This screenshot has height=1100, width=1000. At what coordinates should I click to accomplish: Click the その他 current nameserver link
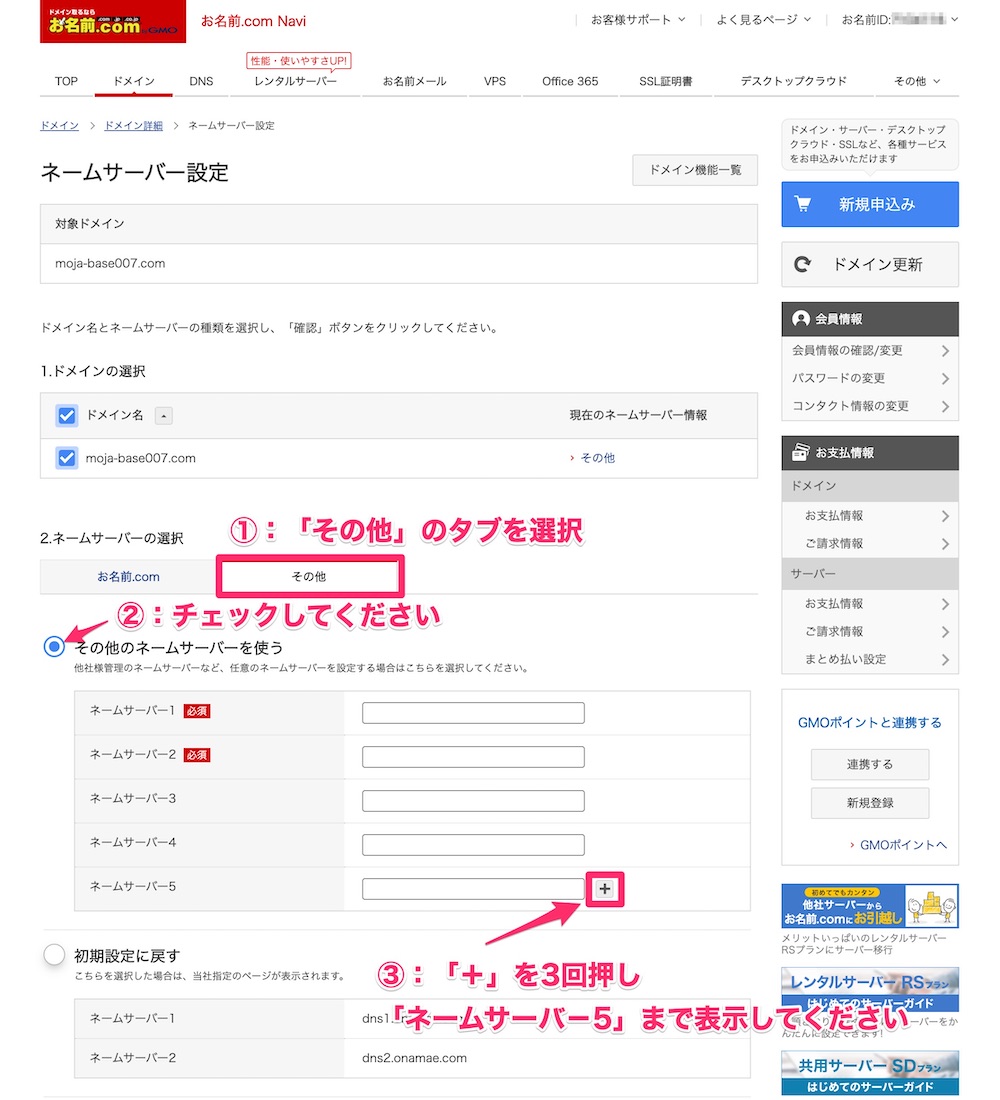(x=597, y=458)
